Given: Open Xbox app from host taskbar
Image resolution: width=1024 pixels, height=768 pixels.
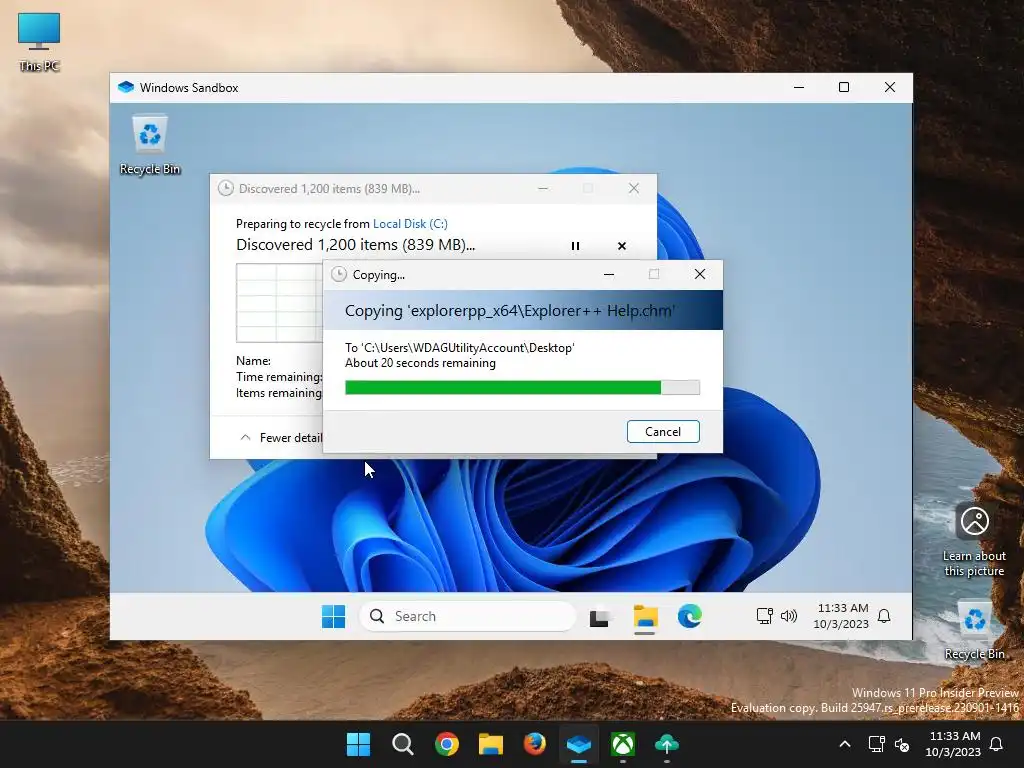Looking at the screenshot, I should pos(623,744).
